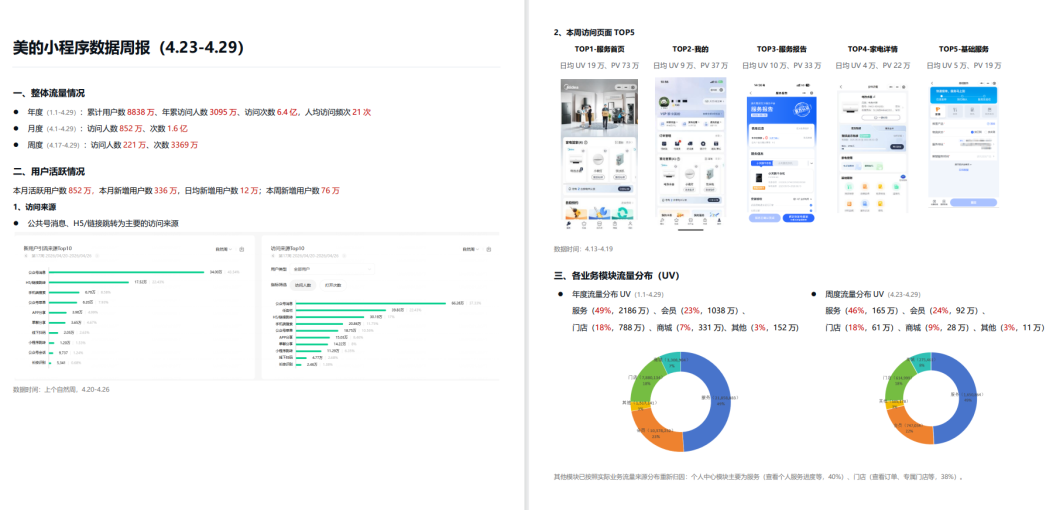The width and height of the screenshot is (1053, 510).
Task: Click capsule menu icon in TOP1 服务首页 screenshot
Action: pos(628,86)
